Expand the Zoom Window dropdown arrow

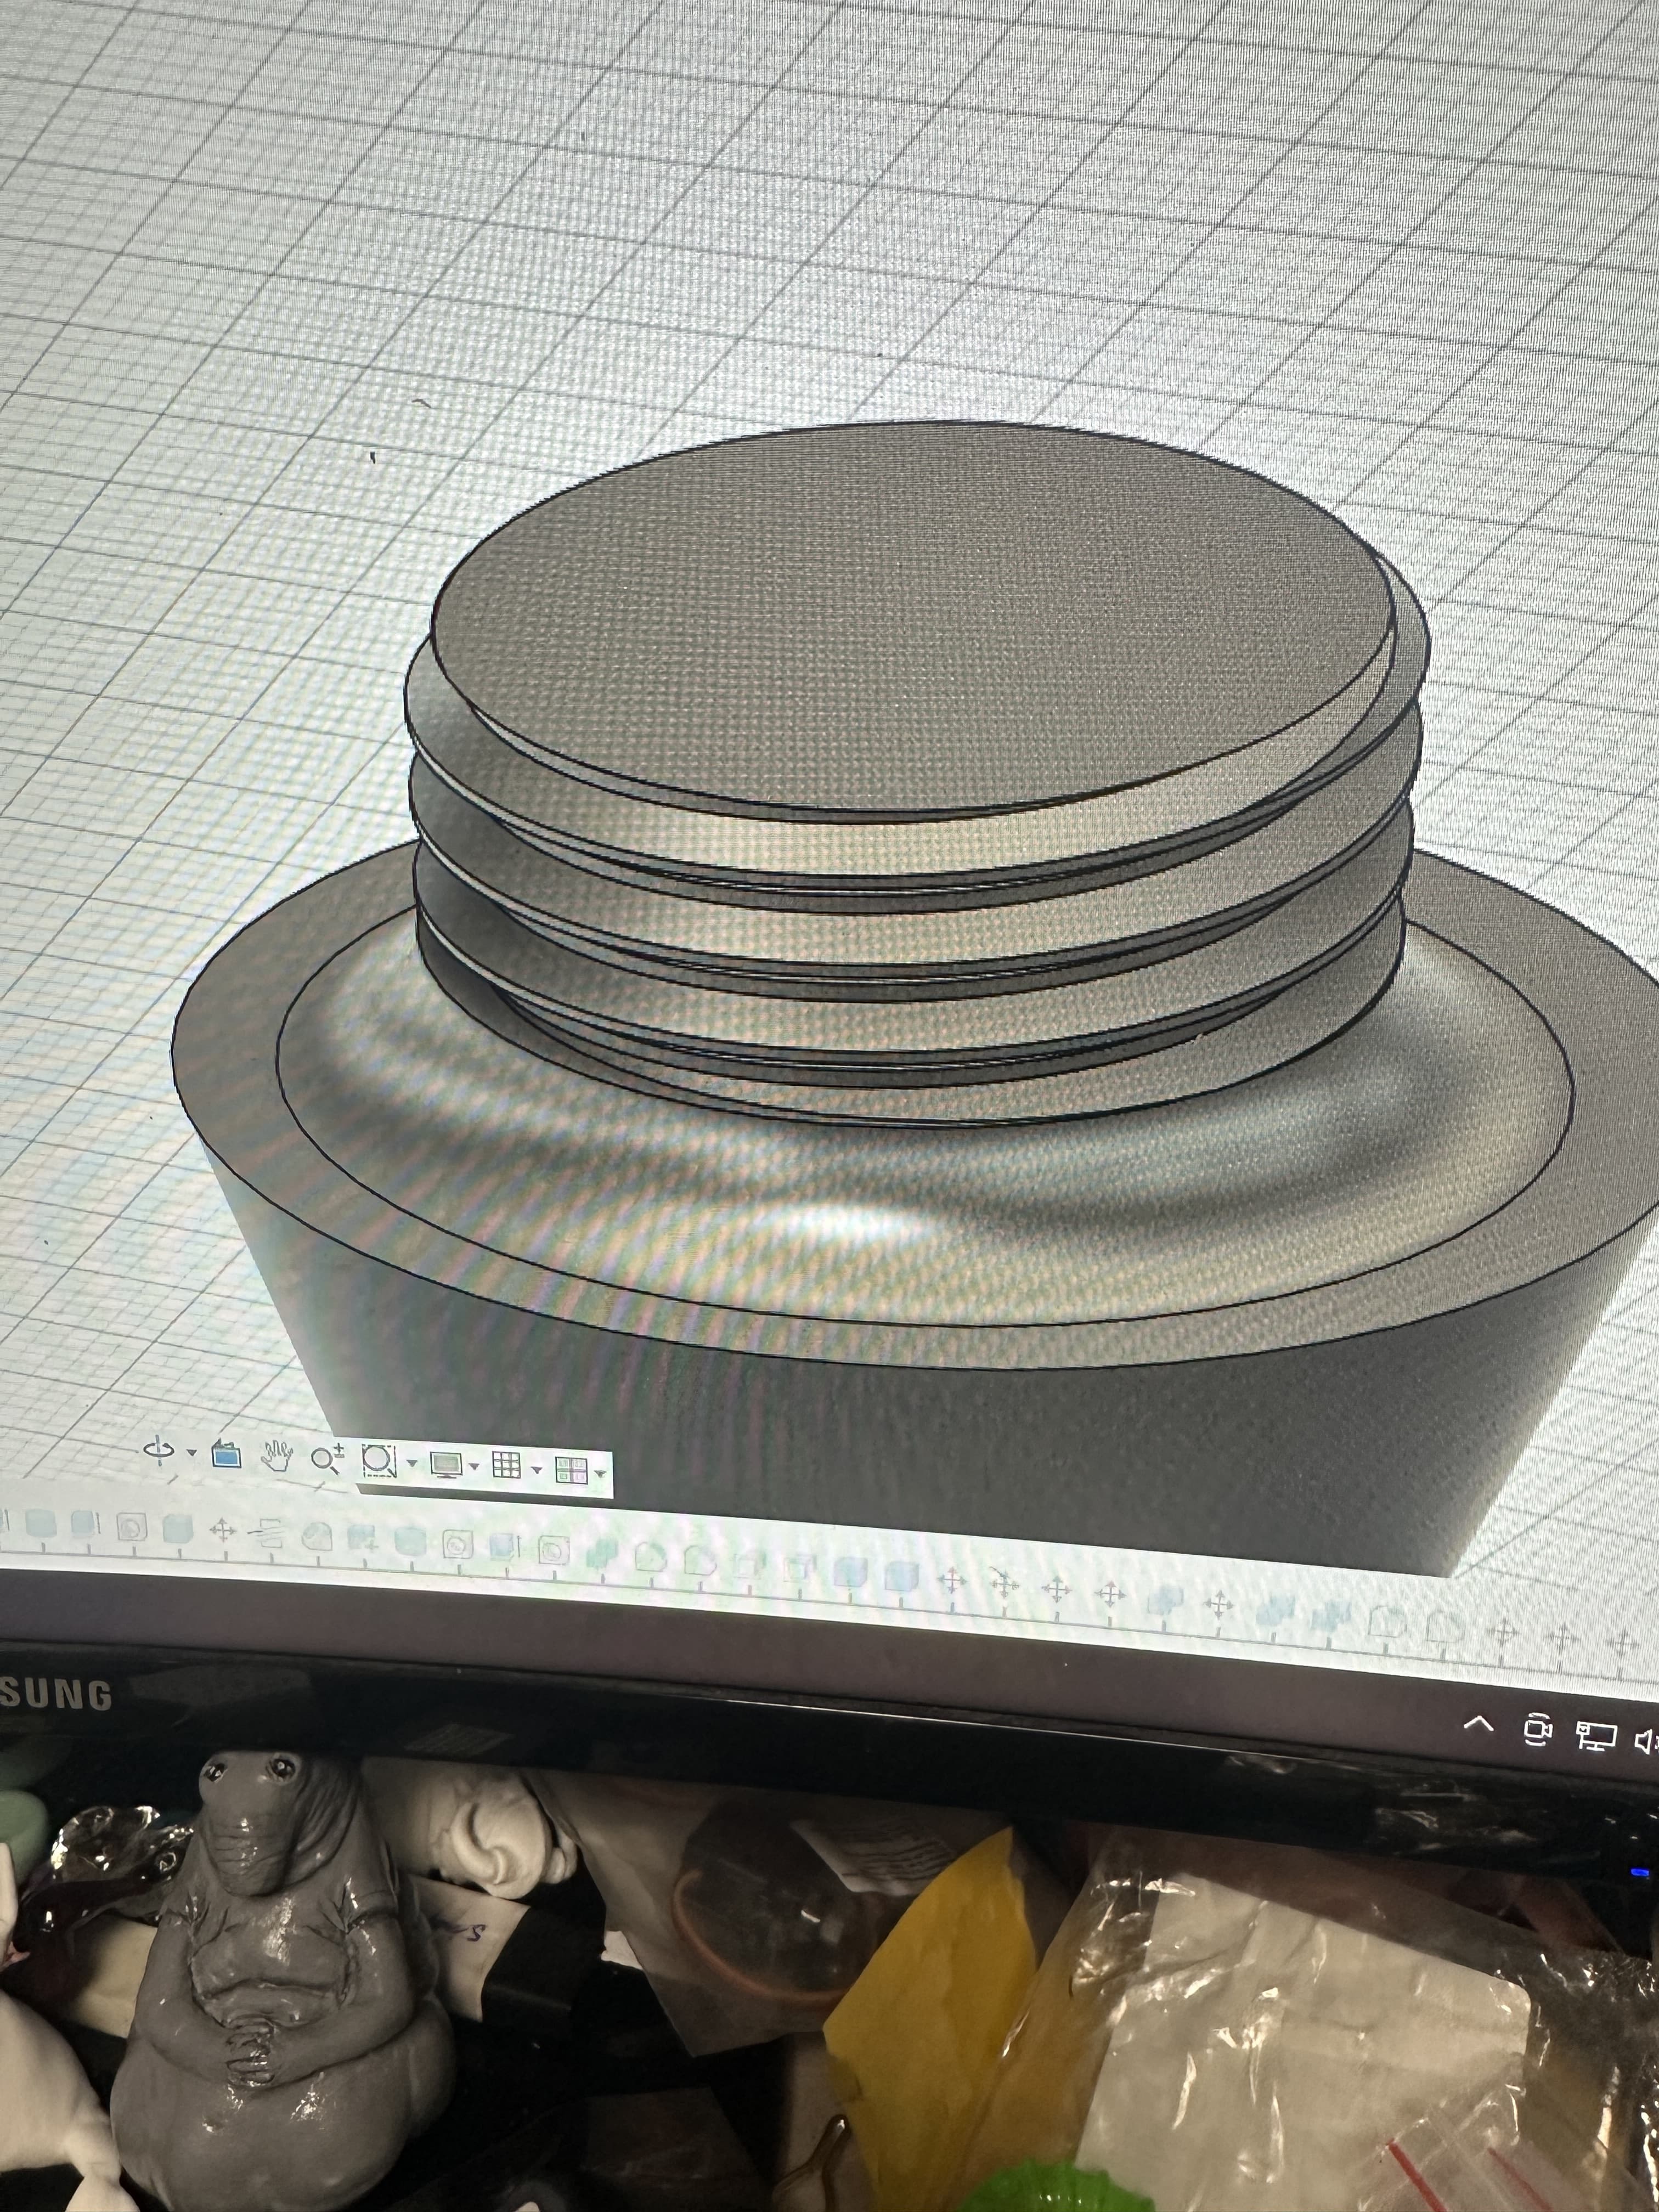[411, 1463]
